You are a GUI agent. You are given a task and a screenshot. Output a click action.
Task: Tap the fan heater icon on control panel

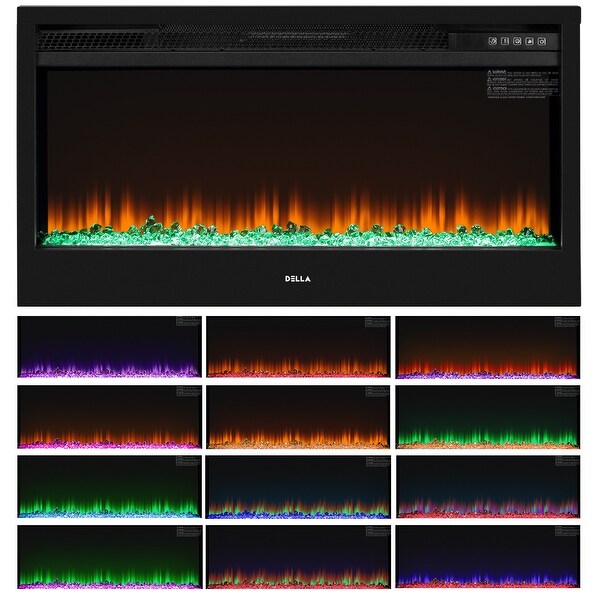click(493, 41)
